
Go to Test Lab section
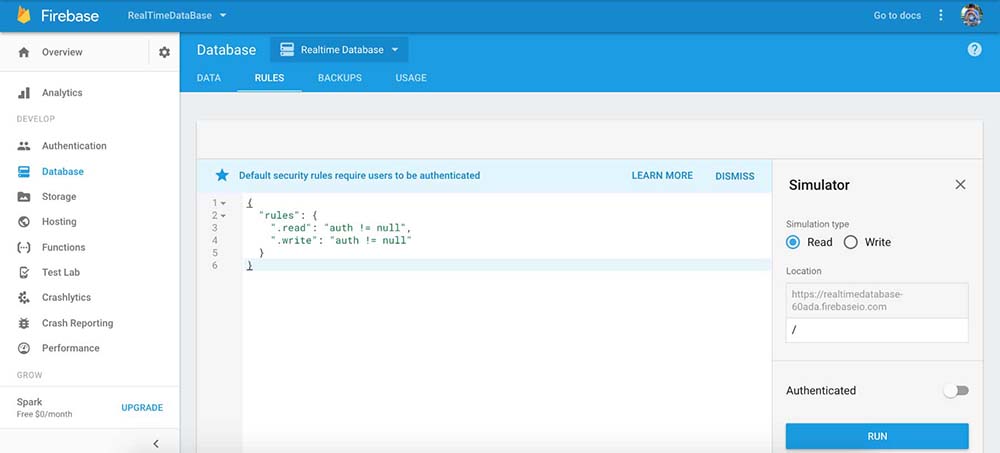pos(60,272)
